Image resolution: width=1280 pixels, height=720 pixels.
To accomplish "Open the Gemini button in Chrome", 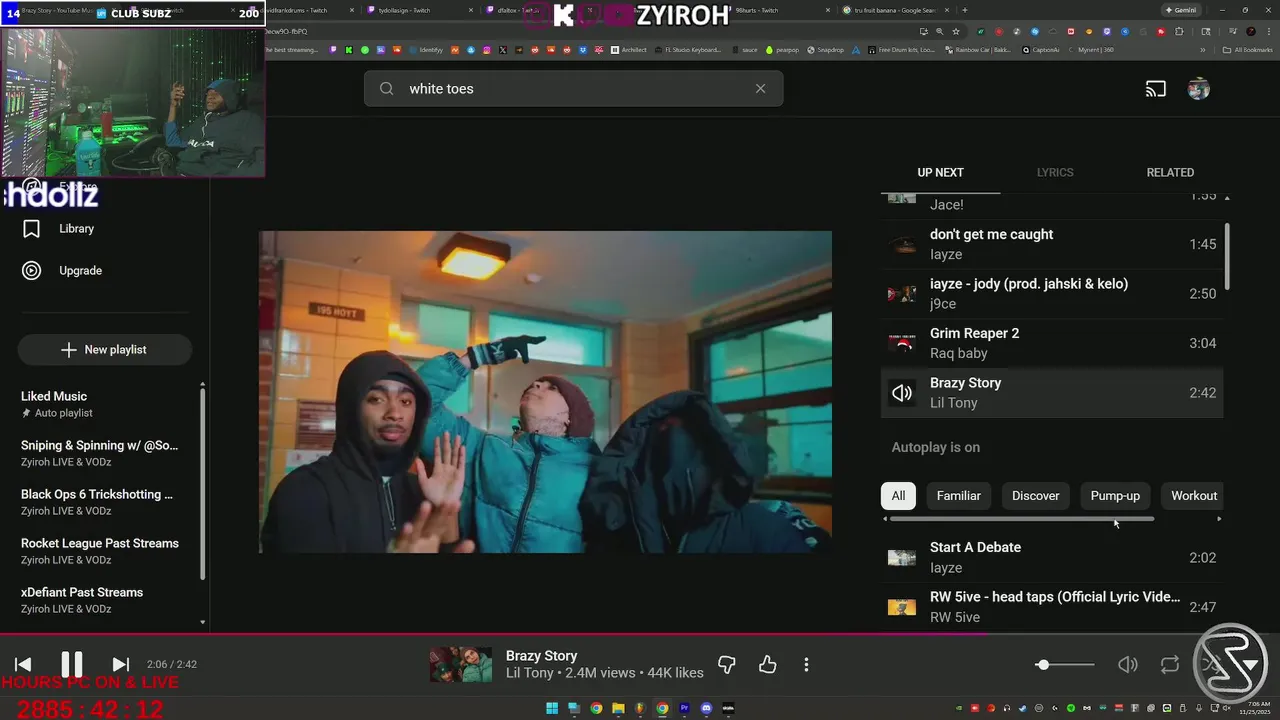I will [x=1181, y=10].
